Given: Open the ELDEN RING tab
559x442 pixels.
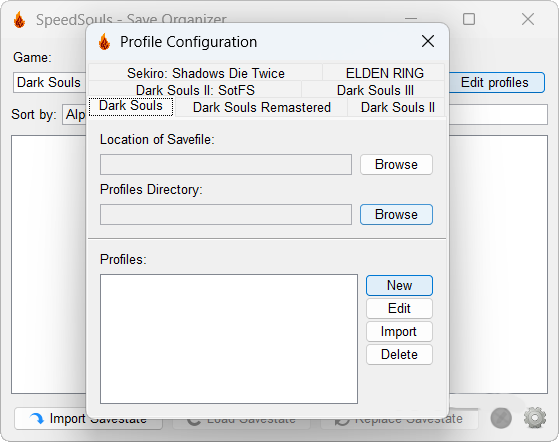Looking at the screenshot, I should tap(384, 73).
